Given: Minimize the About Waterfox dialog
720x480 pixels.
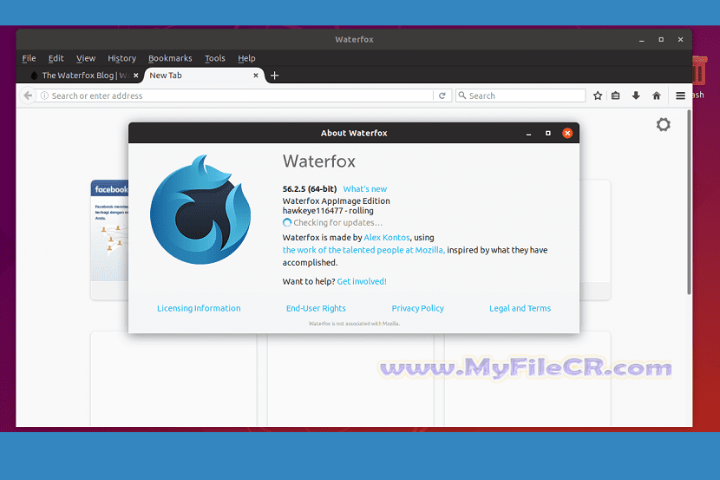Looking at the screenshot, I should 529,134.
